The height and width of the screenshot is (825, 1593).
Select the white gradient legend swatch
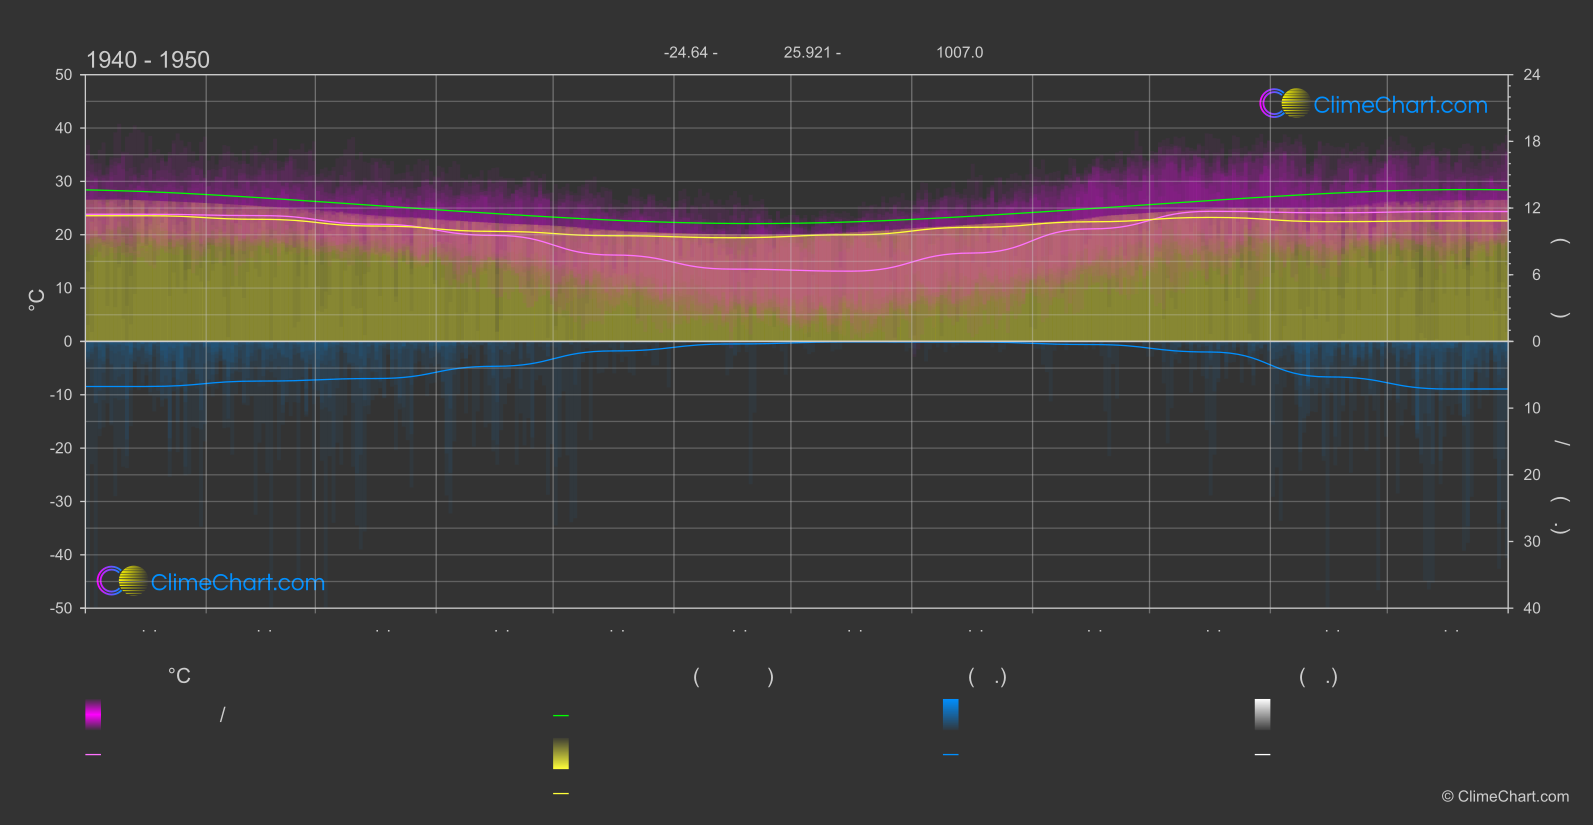coord(1263,714)
